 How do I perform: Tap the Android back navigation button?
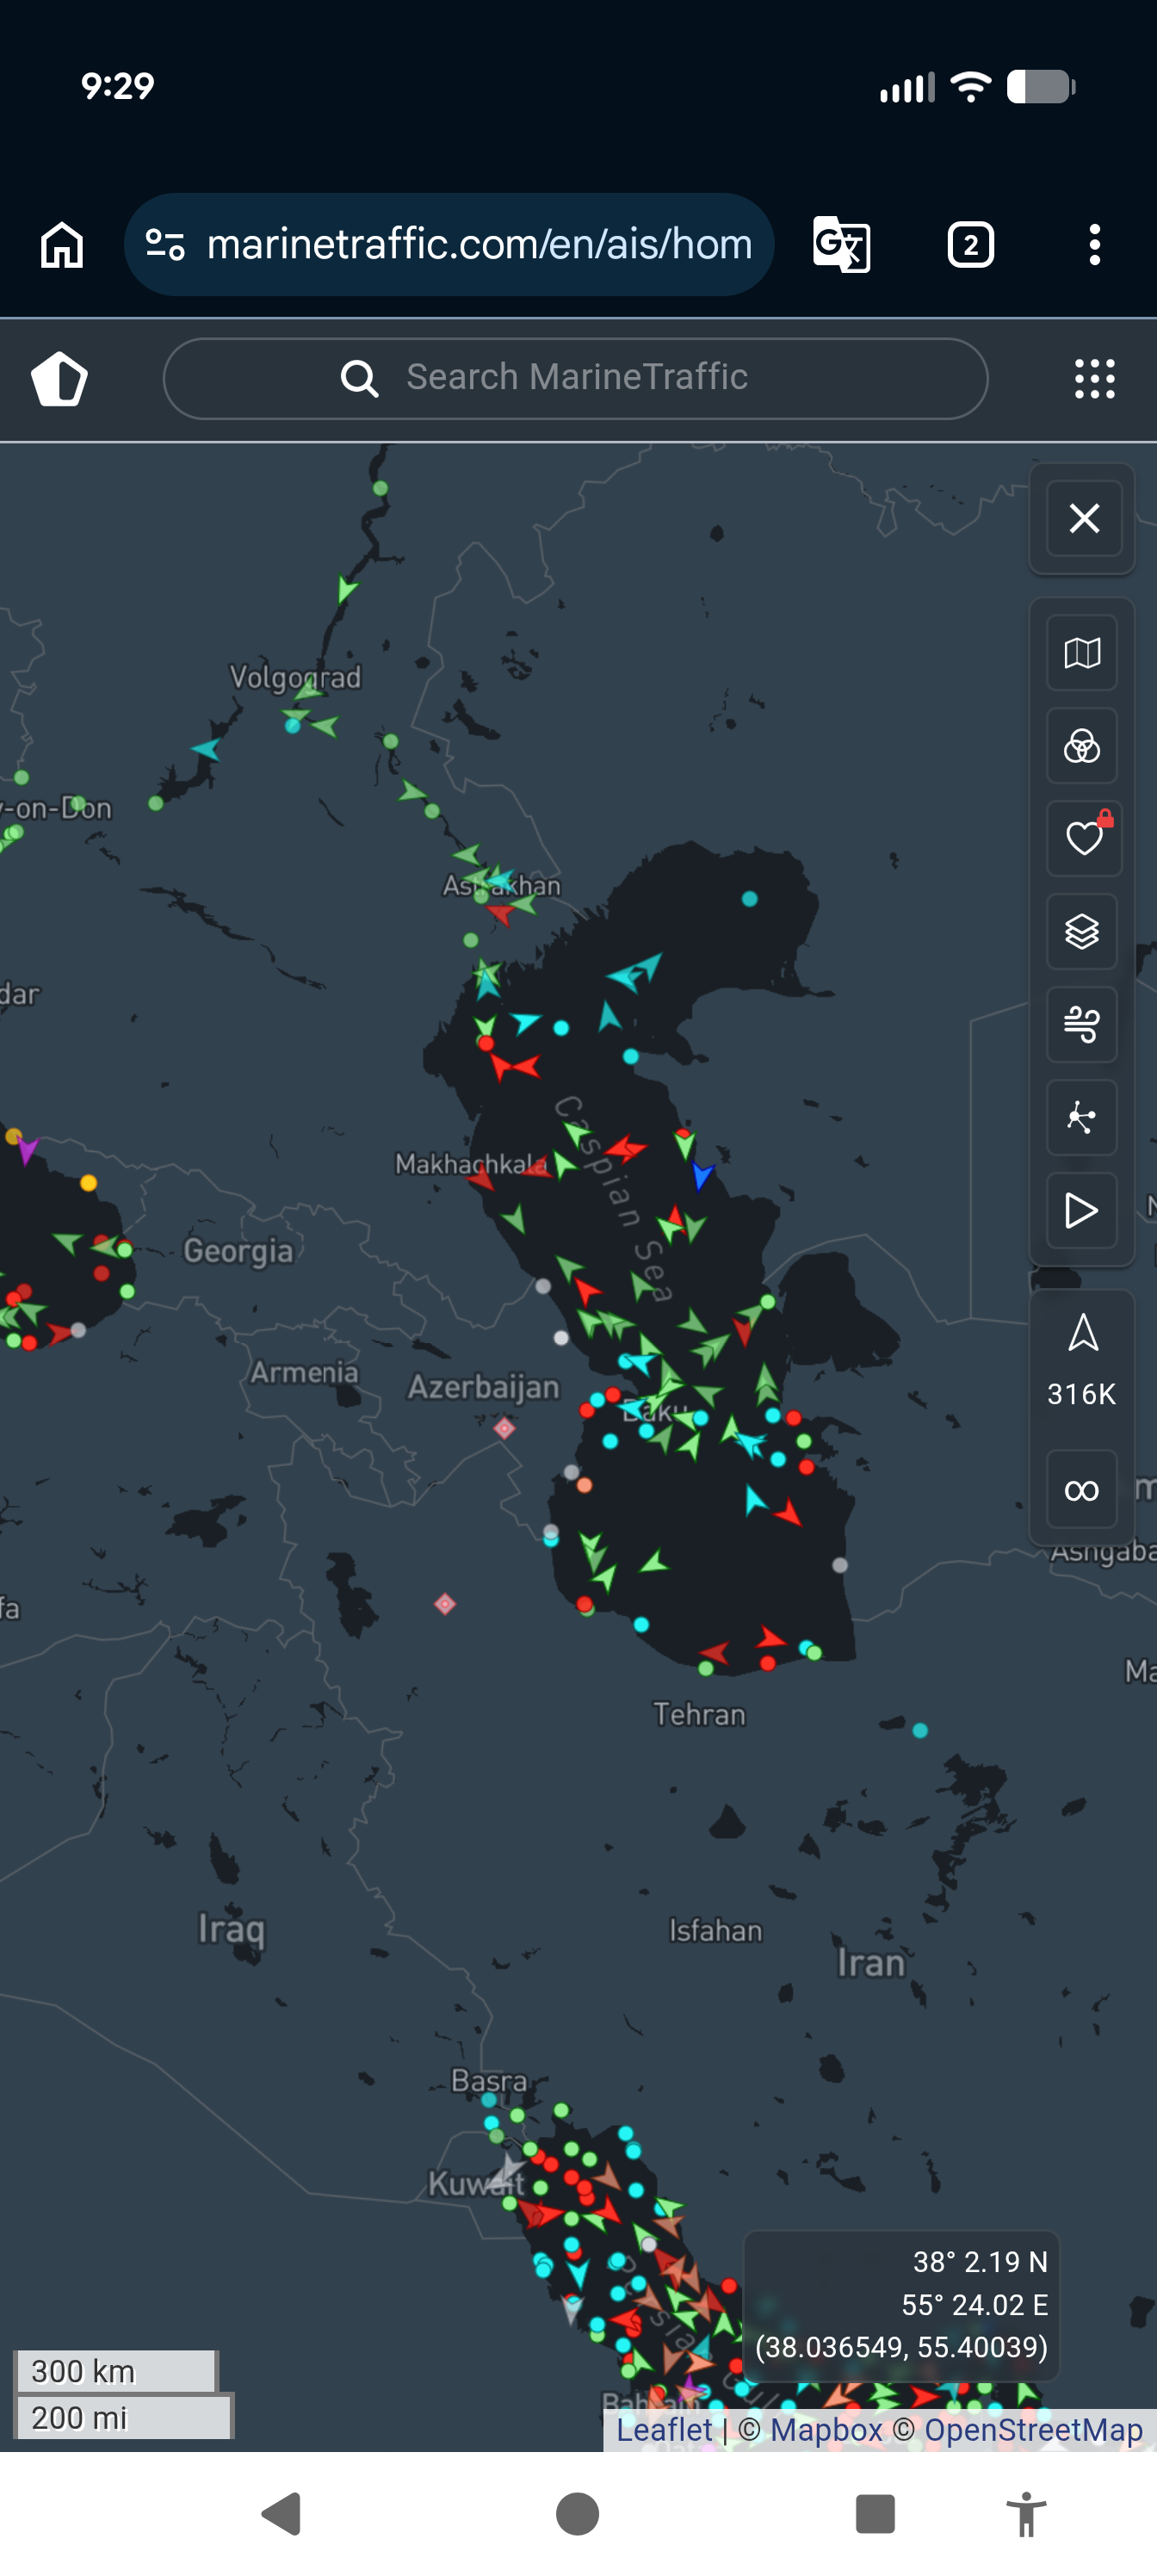coord(282,2513)
